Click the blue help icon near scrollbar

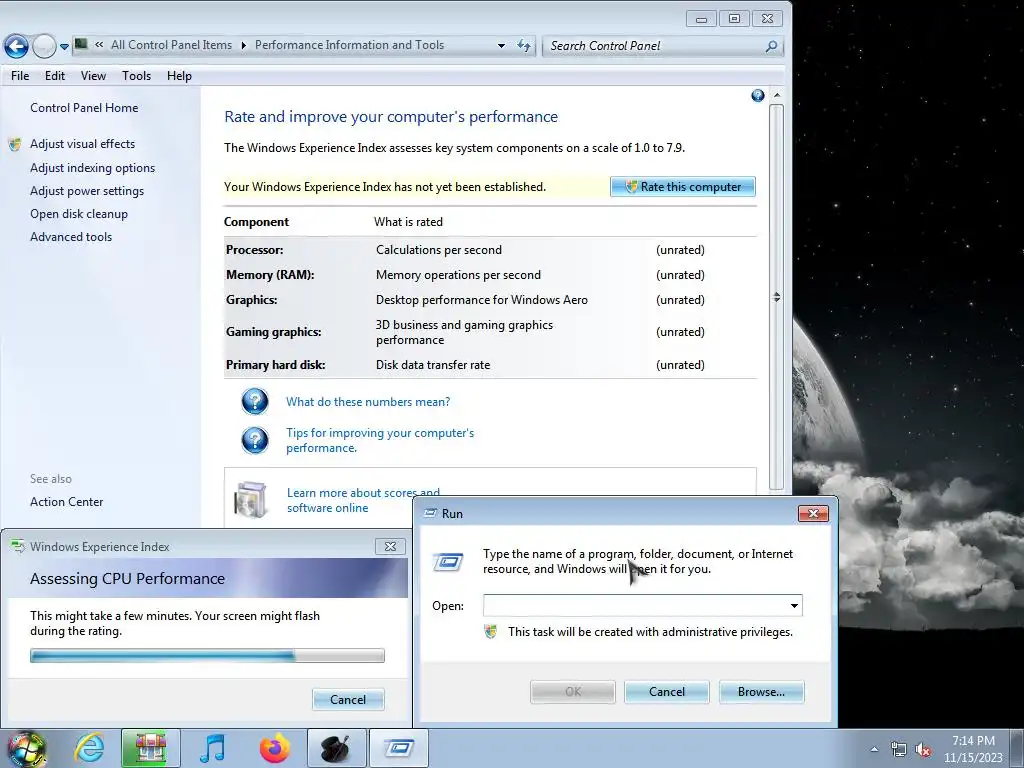[x=758, y=96]
